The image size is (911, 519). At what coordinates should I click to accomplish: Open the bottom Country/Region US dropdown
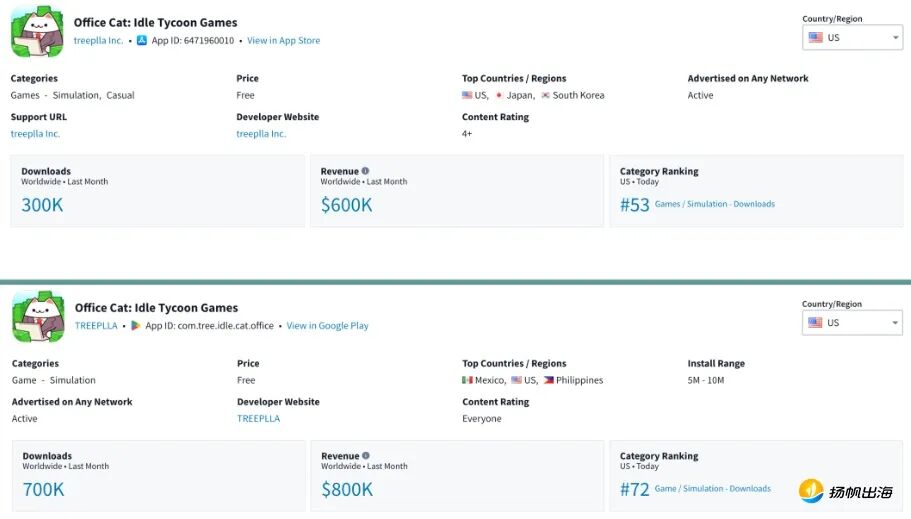[x=852, y=323]
